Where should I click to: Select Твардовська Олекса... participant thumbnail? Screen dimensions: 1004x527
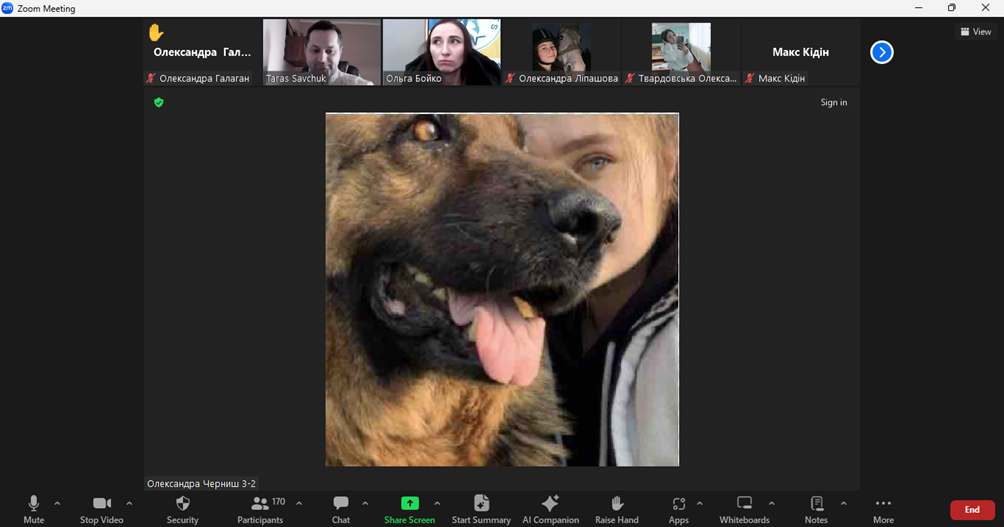(681, 52)
